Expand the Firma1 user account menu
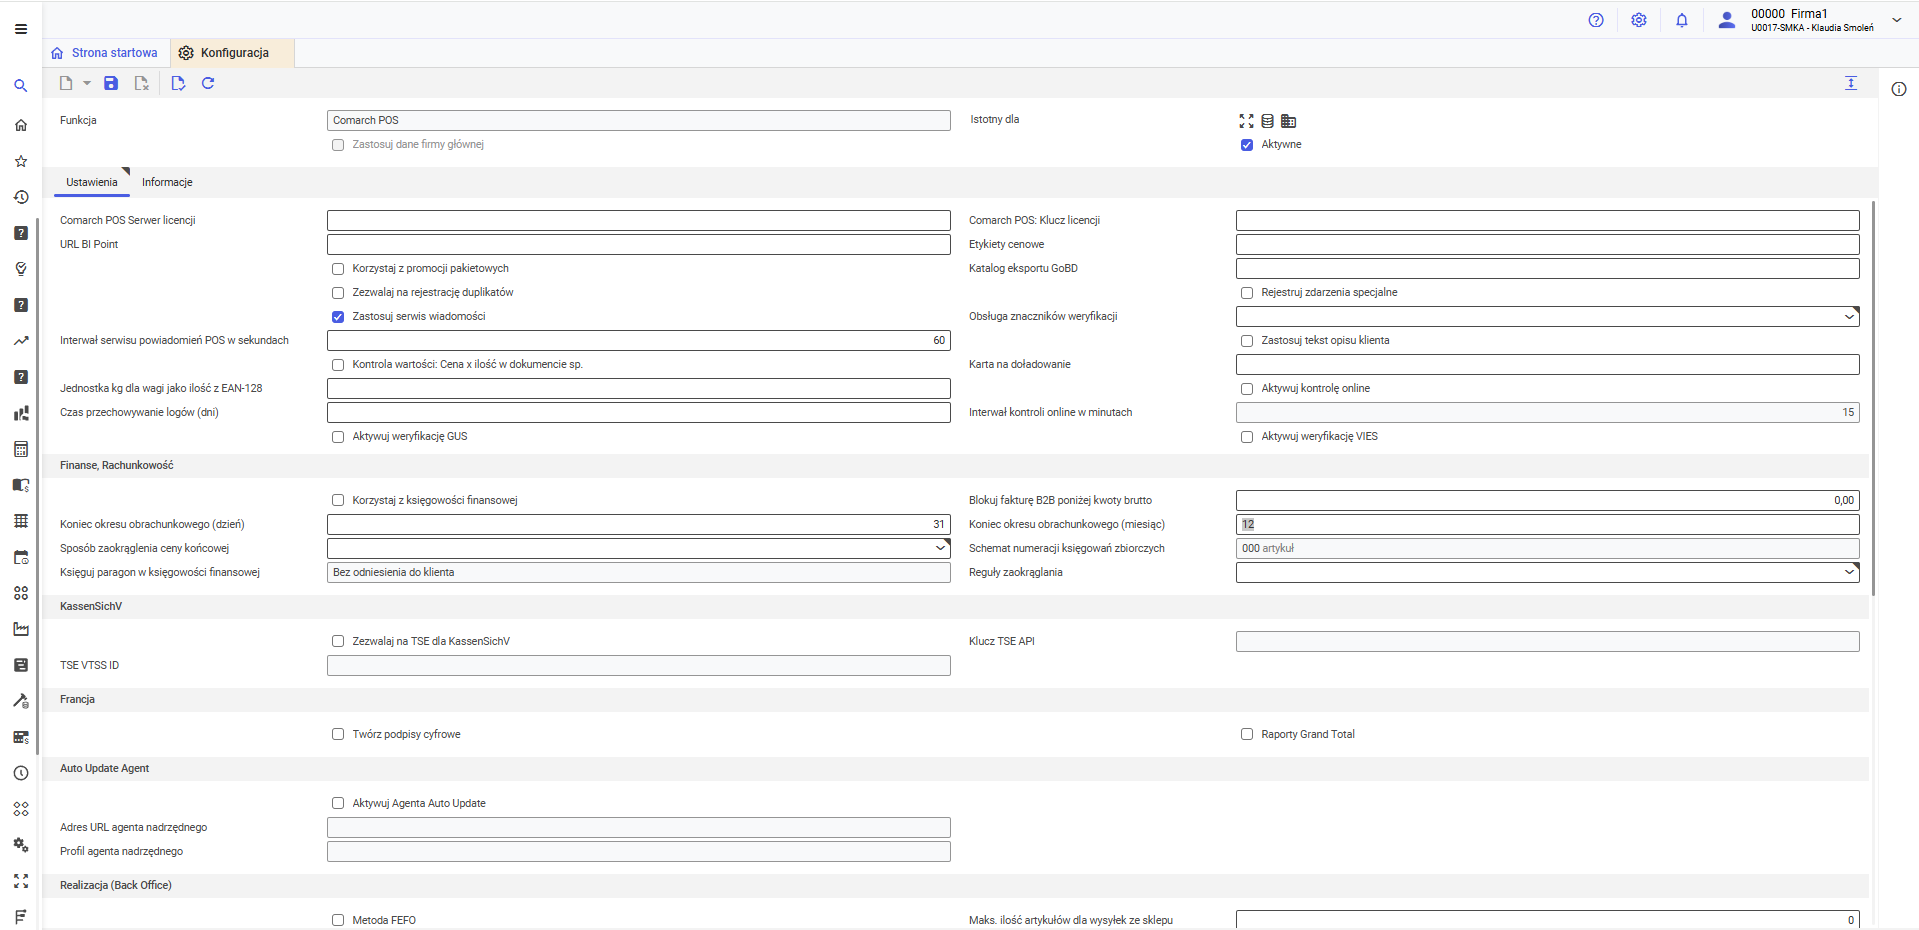Viewport: 1919px width, 930px height. [x=1896, y=20]
